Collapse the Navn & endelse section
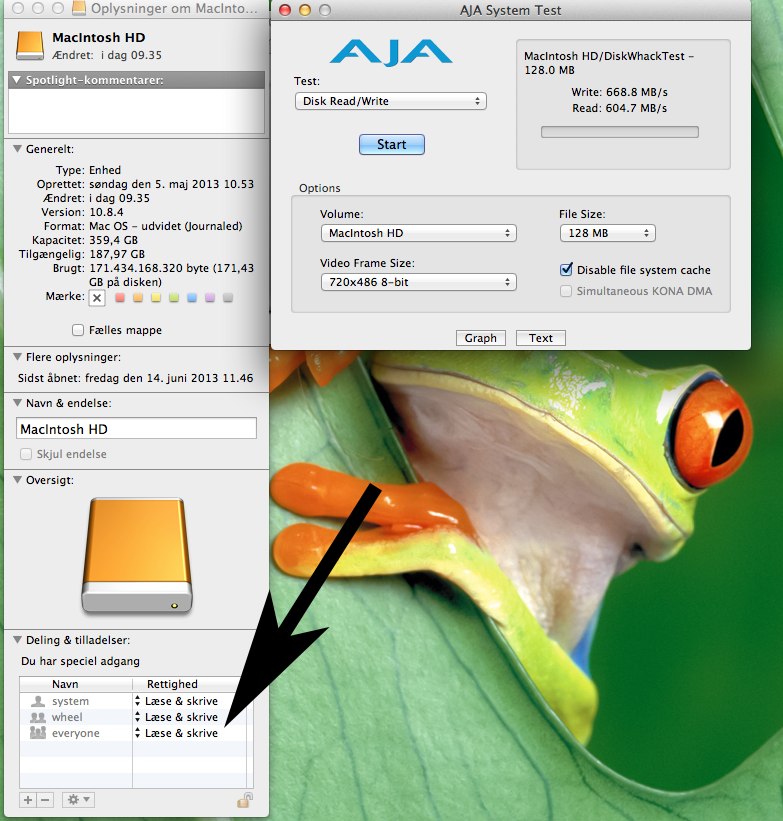 [17, 403]
